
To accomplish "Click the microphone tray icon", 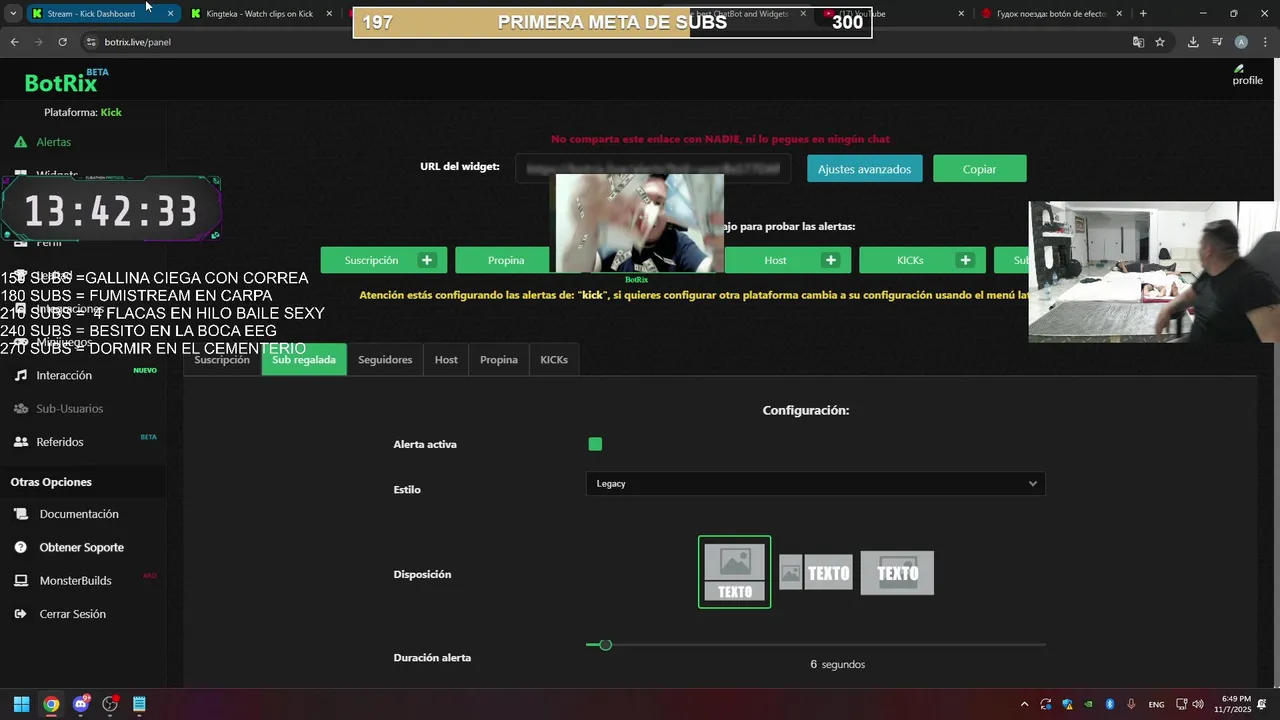I will pyautogui.click(x=1131, y=704).
